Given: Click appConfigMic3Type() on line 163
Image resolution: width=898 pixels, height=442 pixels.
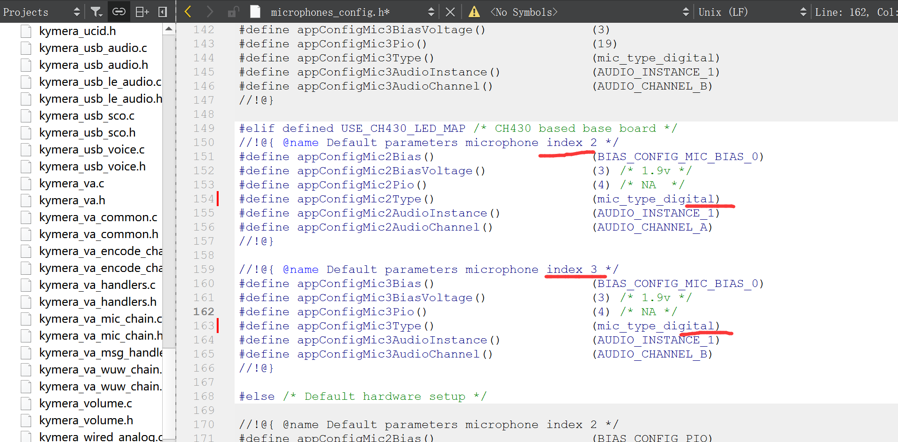Looking at the screenshot, I should 366,326.
